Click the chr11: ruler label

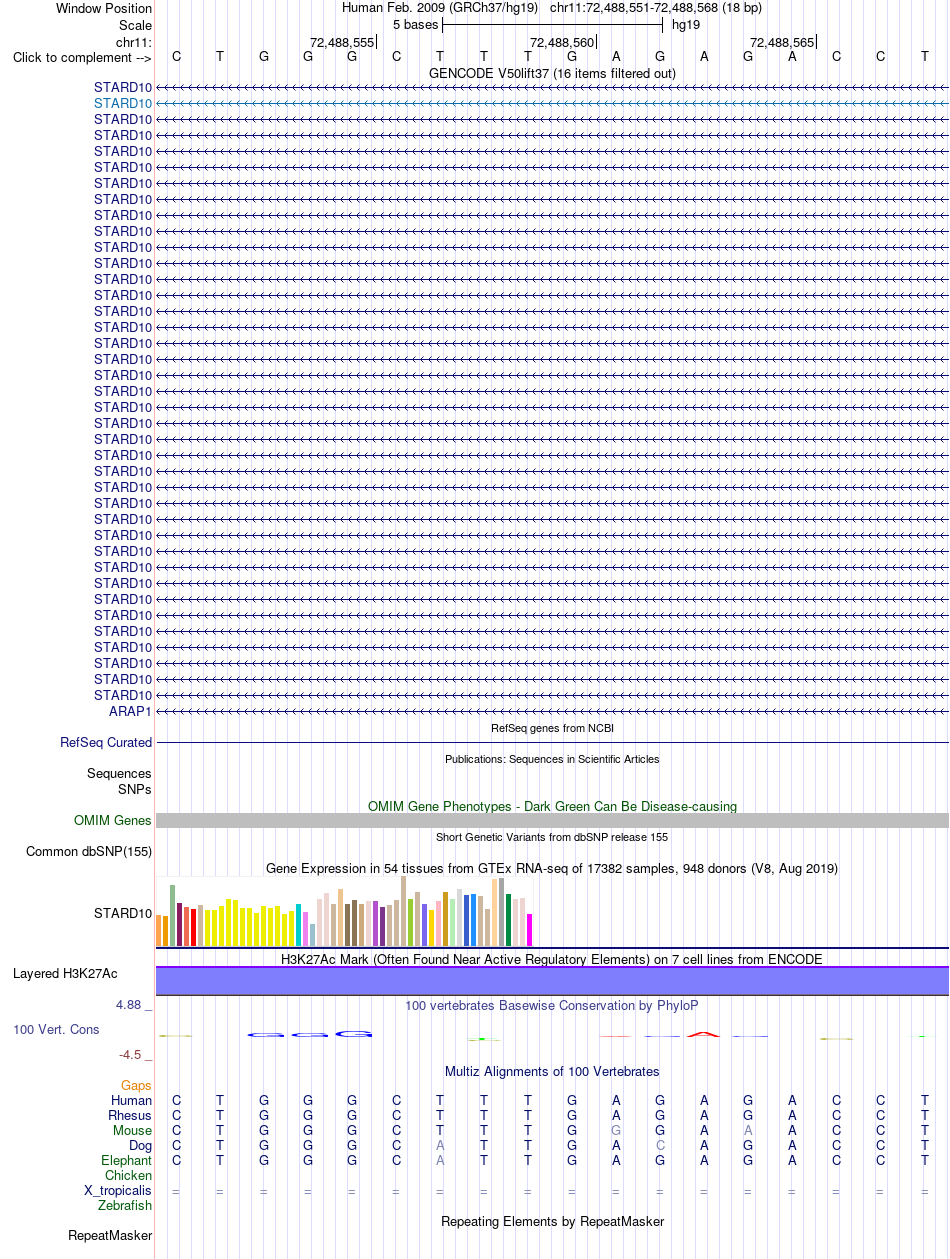134,42
